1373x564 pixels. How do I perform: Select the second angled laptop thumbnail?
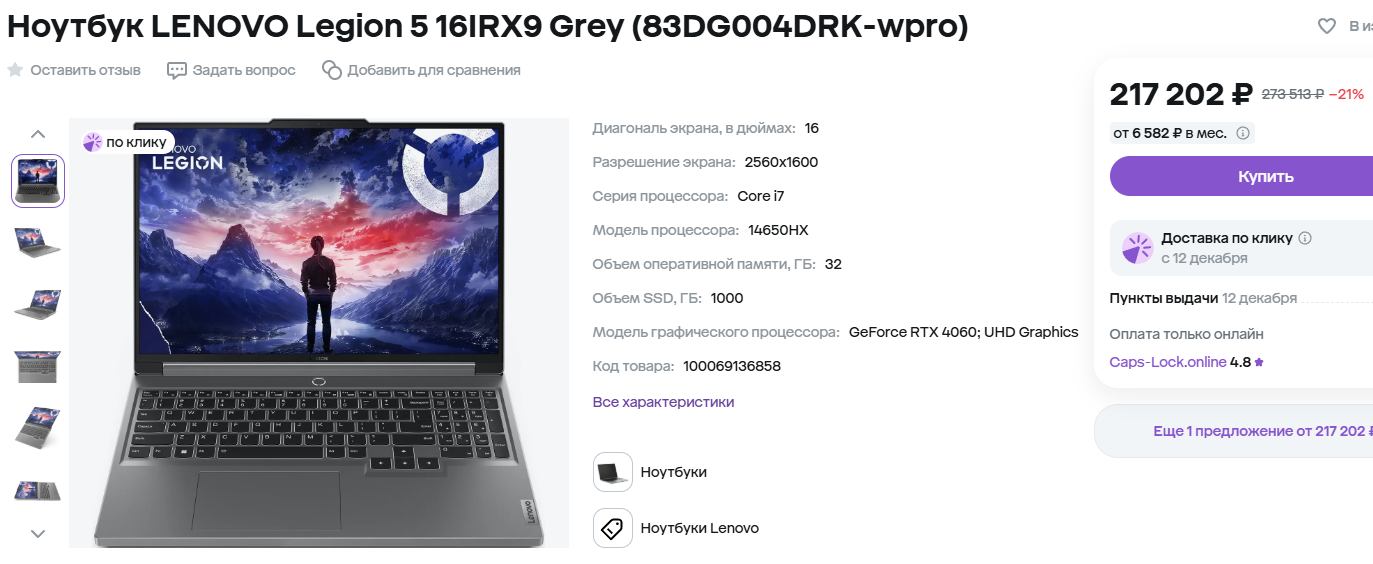(x=38, y=243)
